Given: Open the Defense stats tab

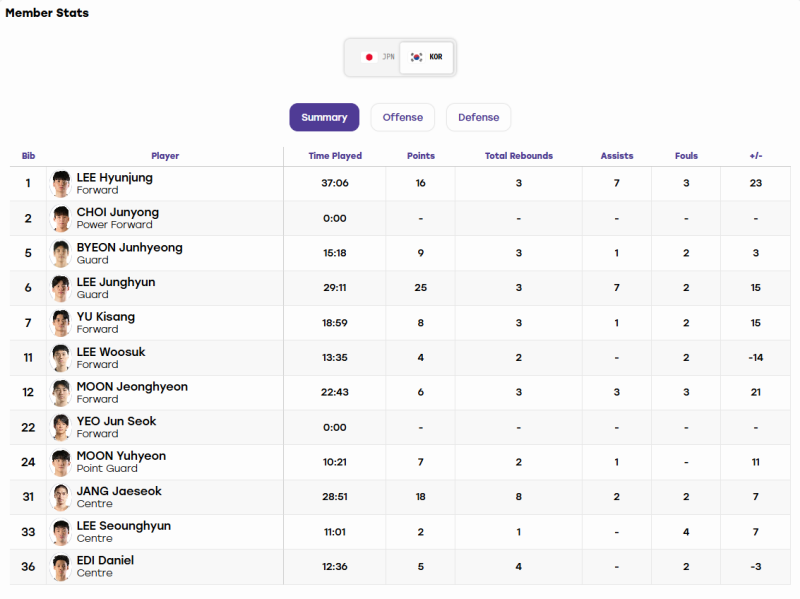Looking at the screenshot, I should tap(479, 117).
